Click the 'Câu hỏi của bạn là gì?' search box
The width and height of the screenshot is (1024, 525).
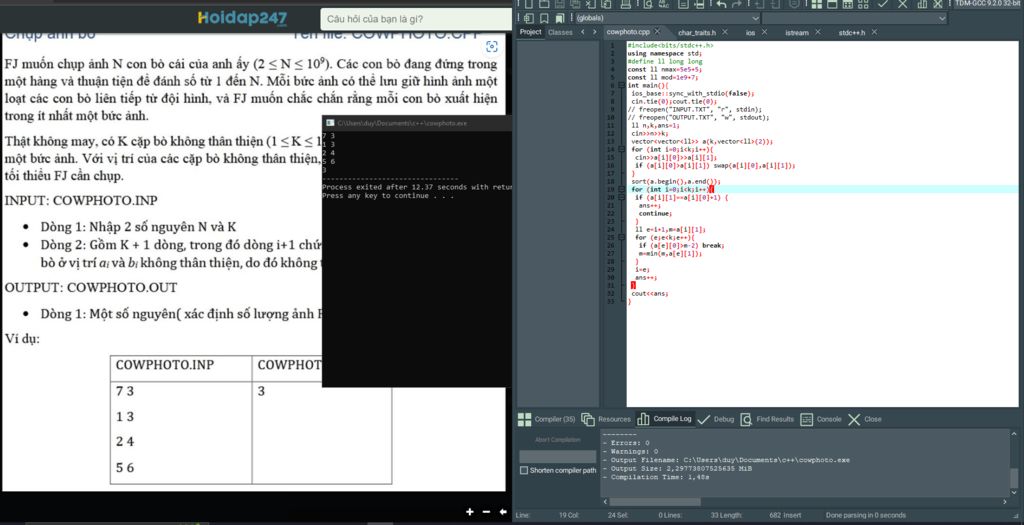416,19
